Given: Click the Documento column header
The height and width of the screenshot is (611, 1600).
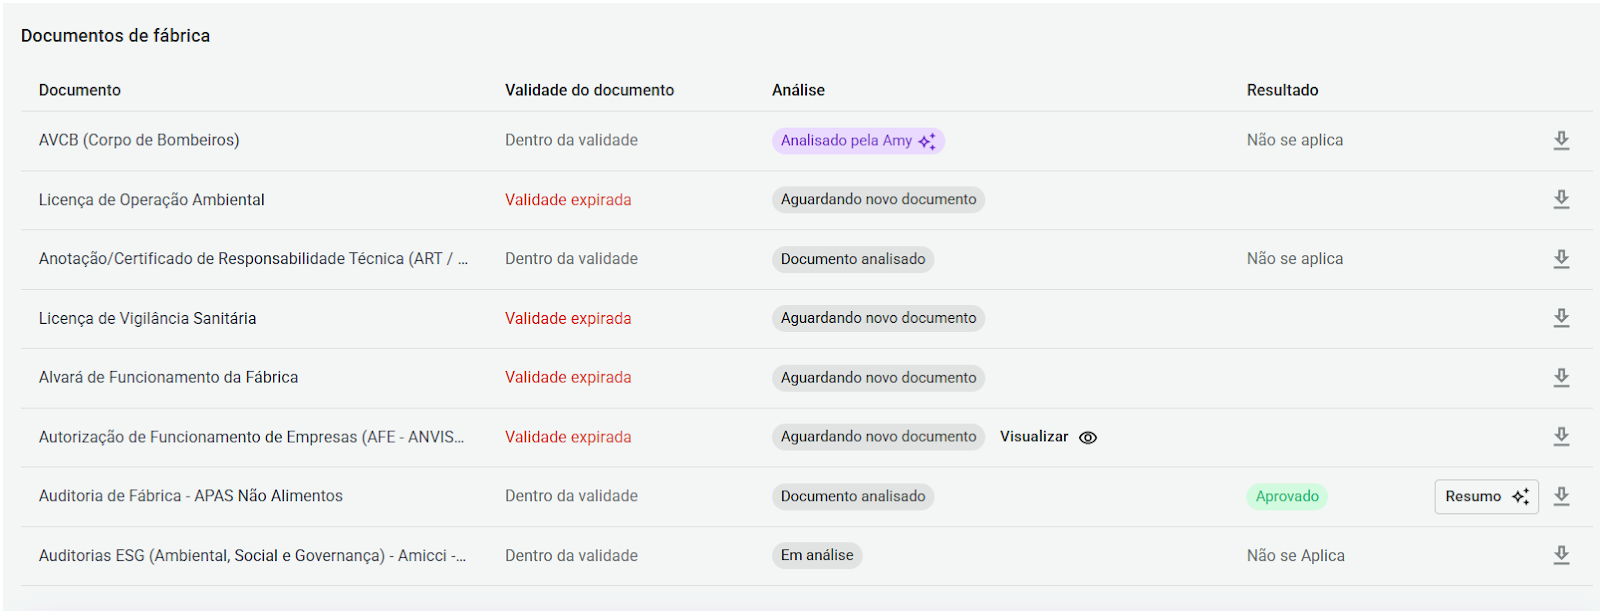Looking at the screenshot, I should click(x=80, y=90).
